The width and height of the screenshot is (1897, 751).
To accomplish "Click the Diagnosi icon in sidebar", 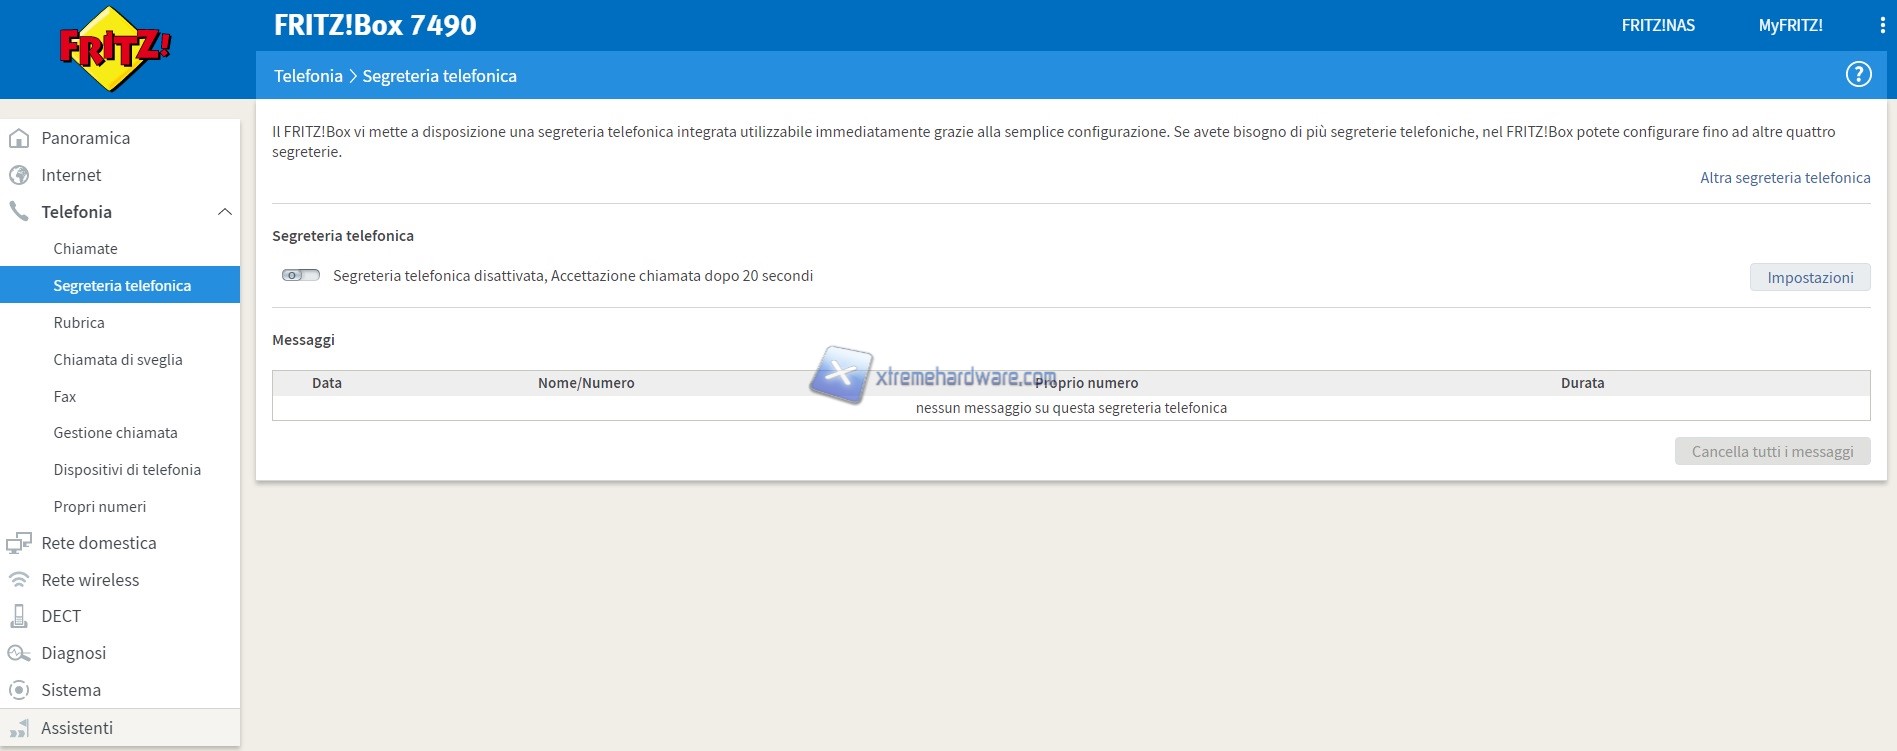I will tap(19, 653).
